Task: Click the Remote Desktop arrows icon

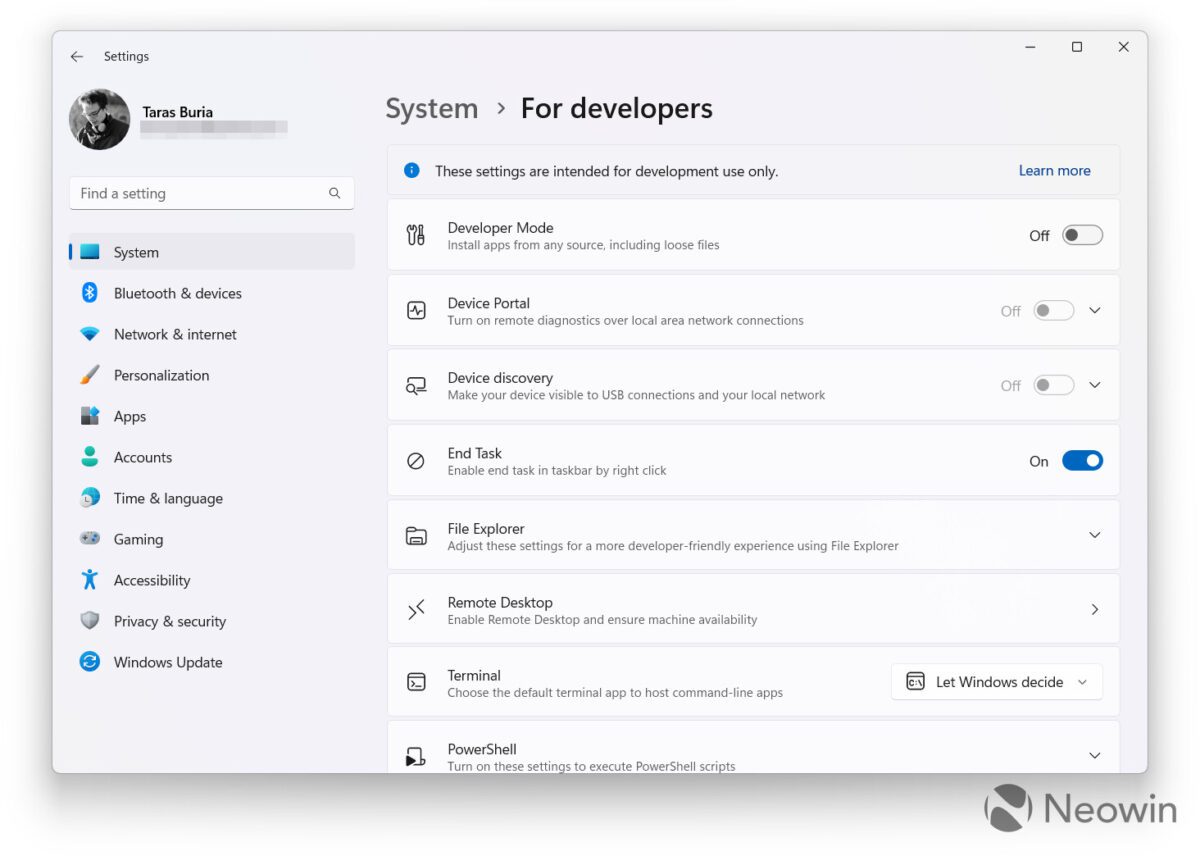Action: tap(416, 610)
